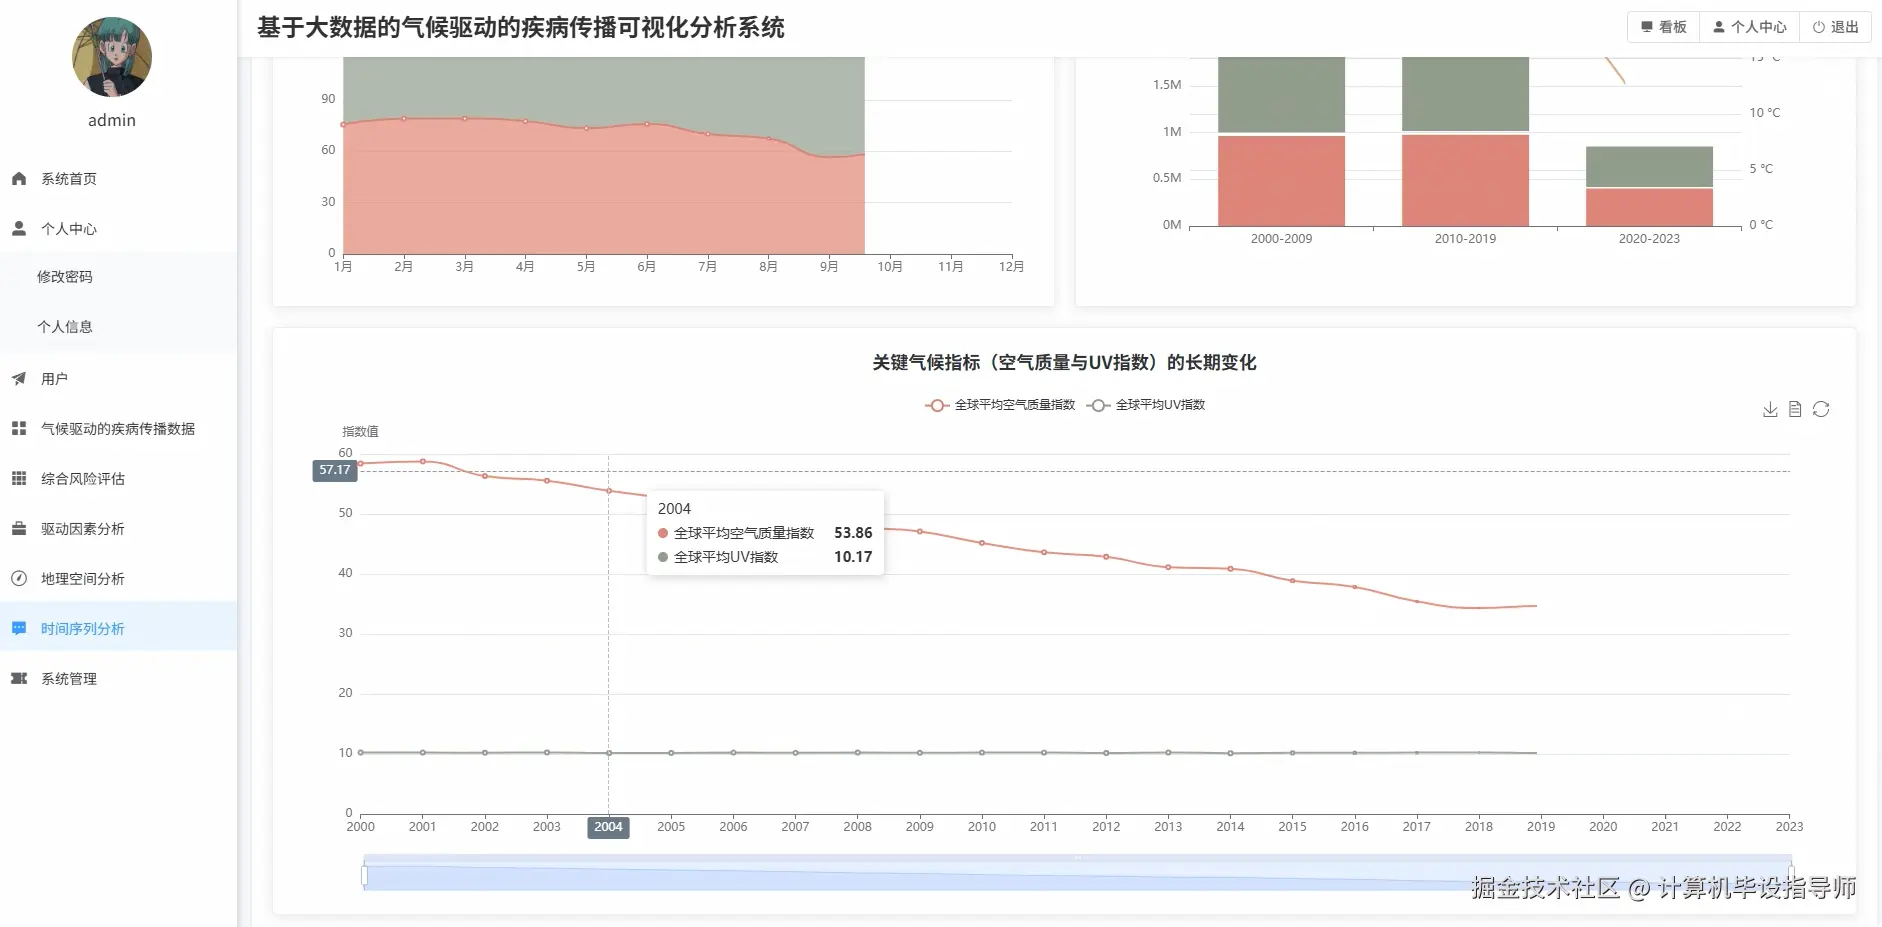The width and height of the screenshot is (1882, 927).
Task: Click the briefcase icon beside 驱动因素分析
Action: point(19,529)
